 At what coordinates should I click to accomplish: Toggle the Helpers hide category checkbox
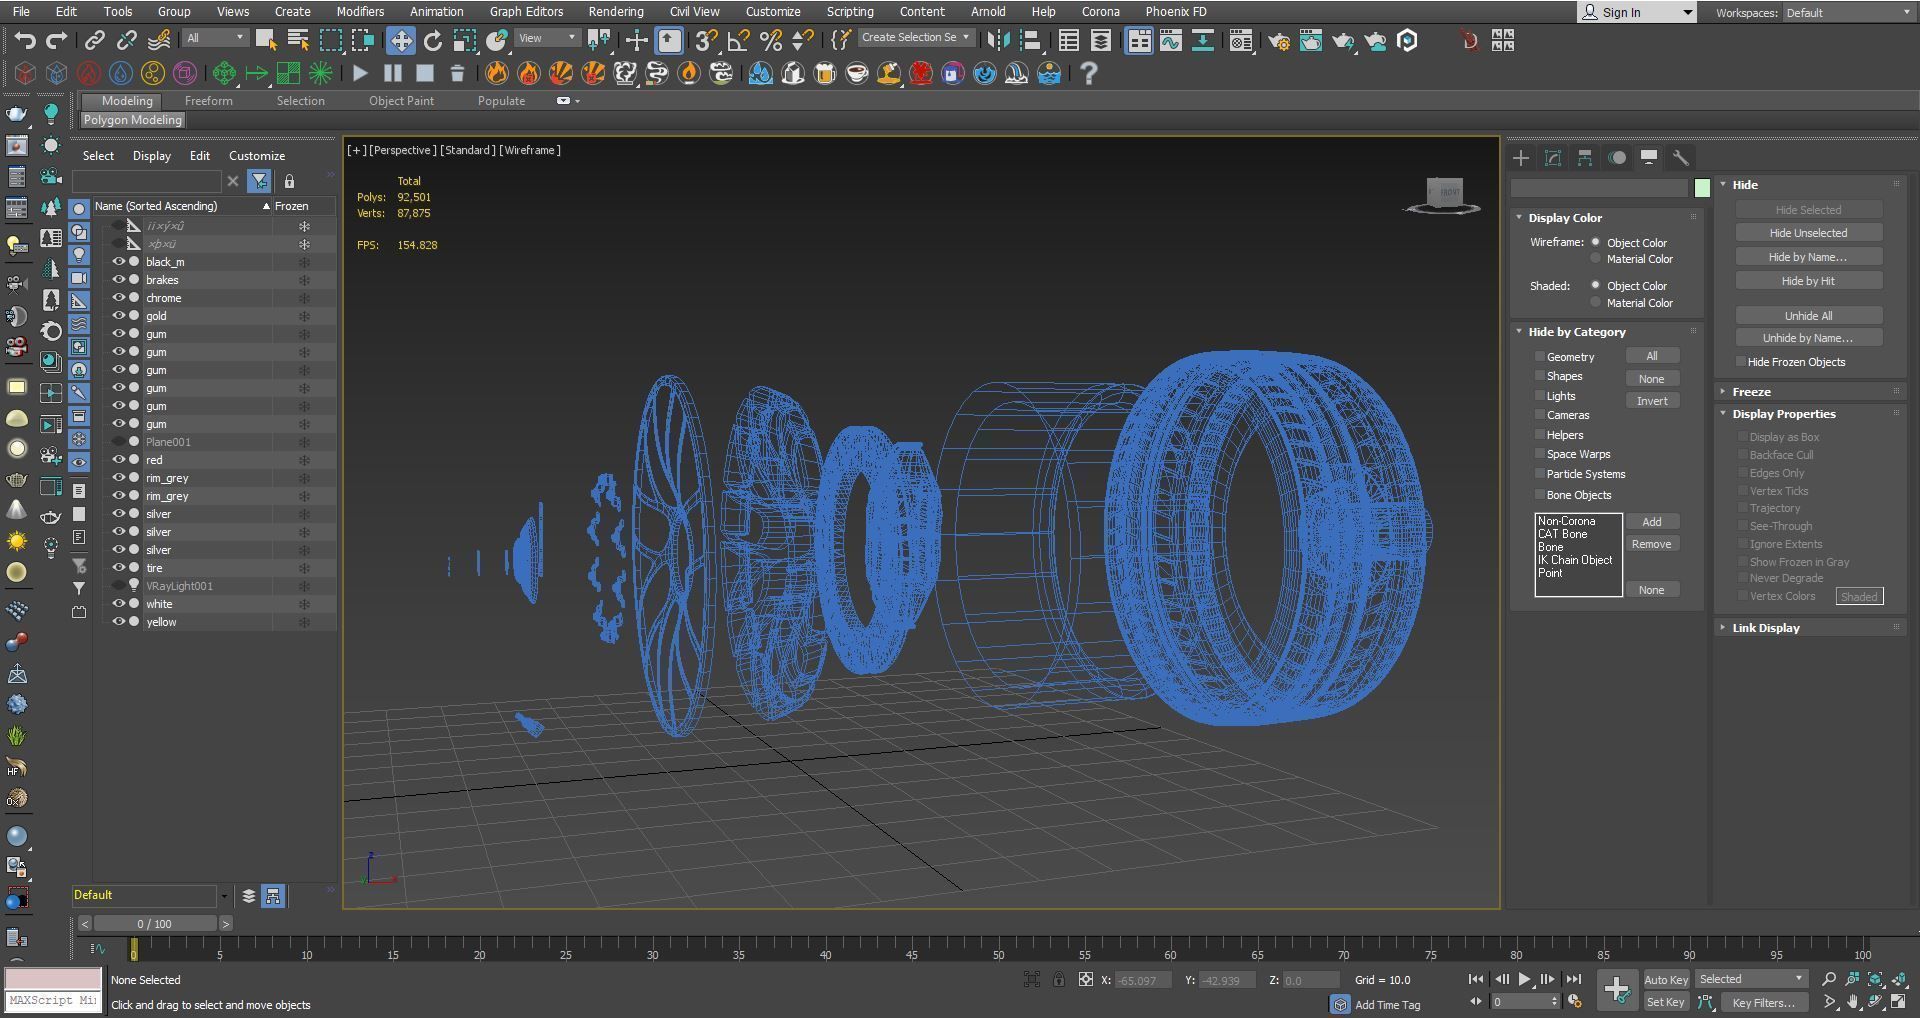1540,434
